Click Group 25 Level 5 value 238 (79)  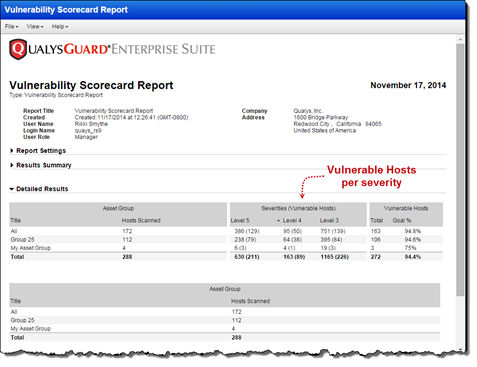tap(245, 239)
